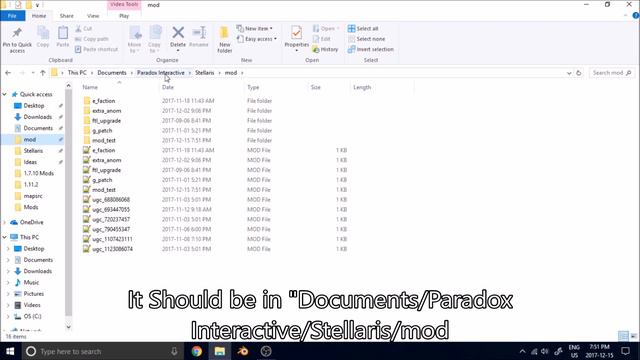Open Blender from the taskbar
Viewport: 640px width, 360px height.
[x=243, y=351]
